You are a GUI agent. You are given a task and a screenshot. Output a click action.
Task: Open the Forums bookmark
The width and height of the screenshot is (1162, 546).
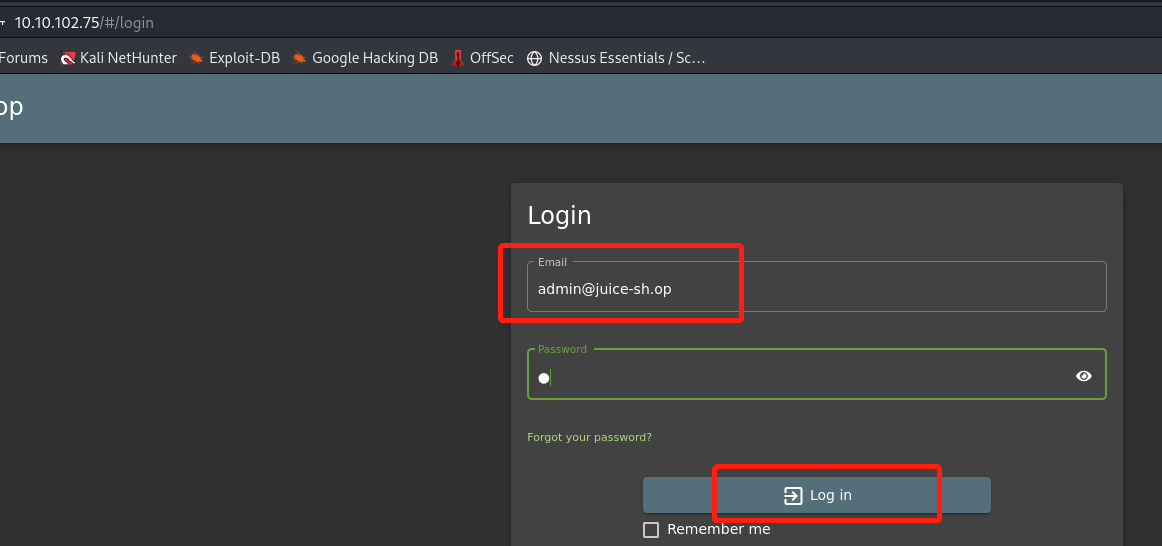[24, 58]
